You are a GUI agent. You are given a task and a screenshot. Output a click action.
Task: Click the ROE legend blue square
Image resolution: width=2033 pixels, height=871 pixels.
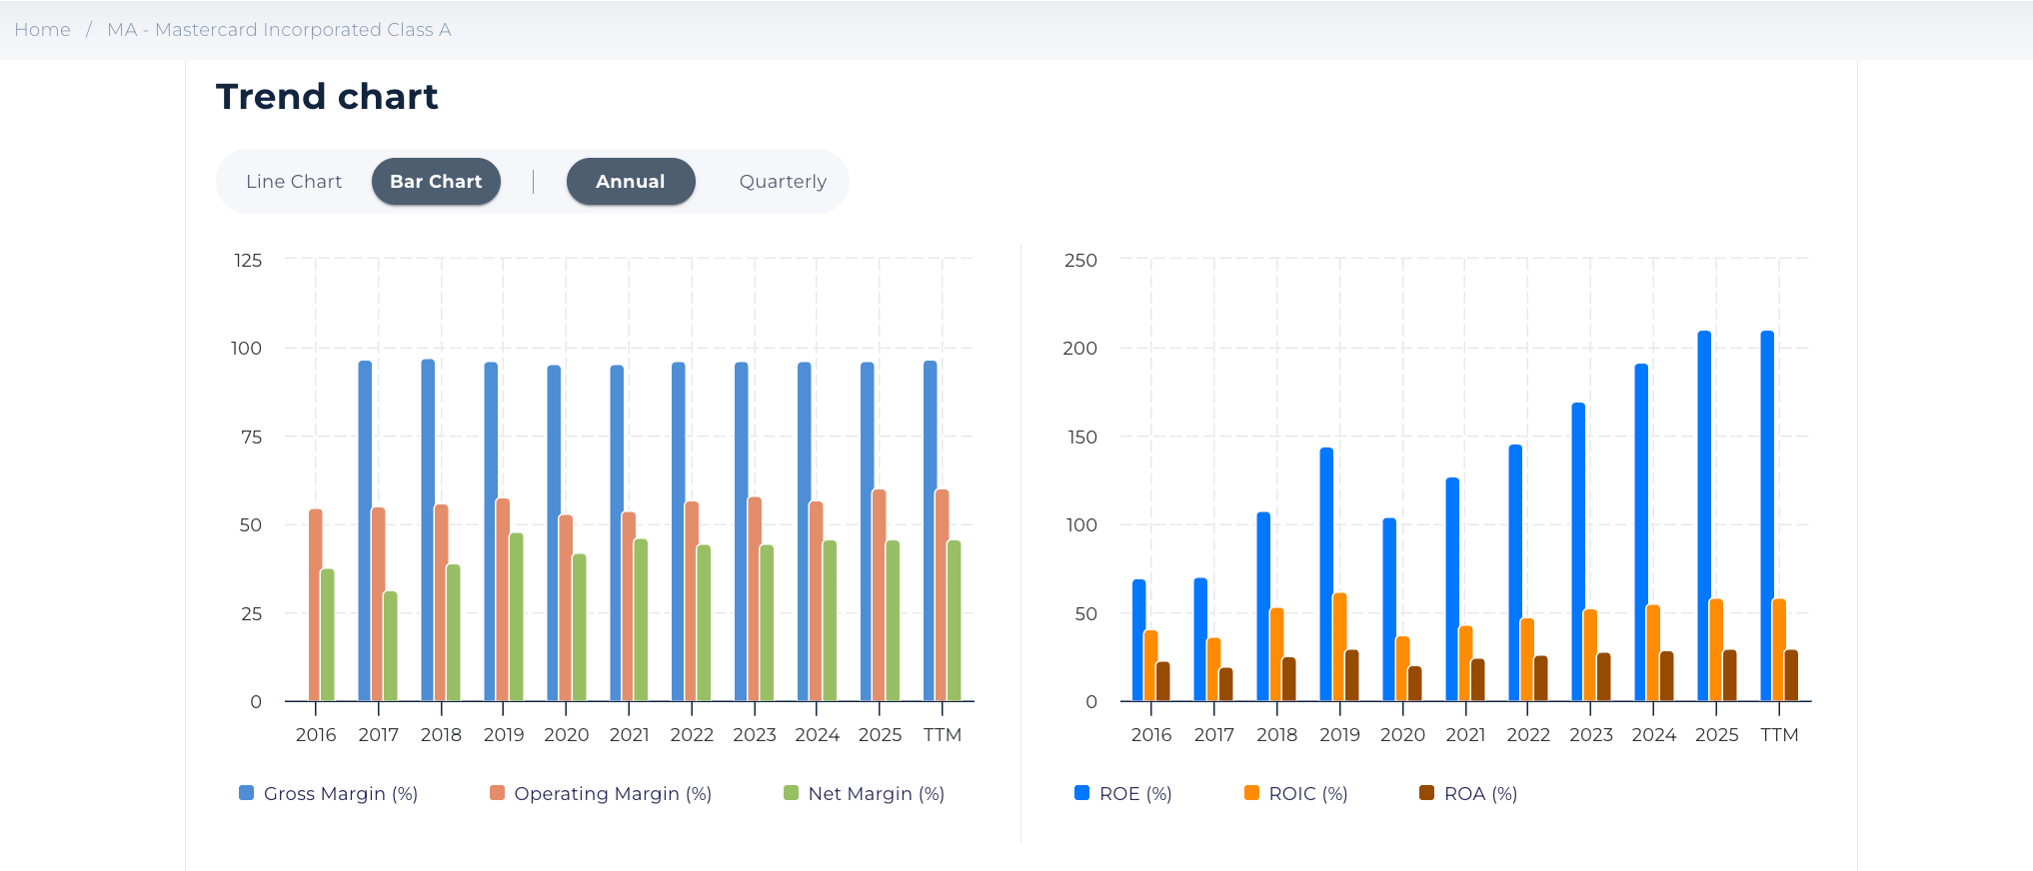(1081, 793)
